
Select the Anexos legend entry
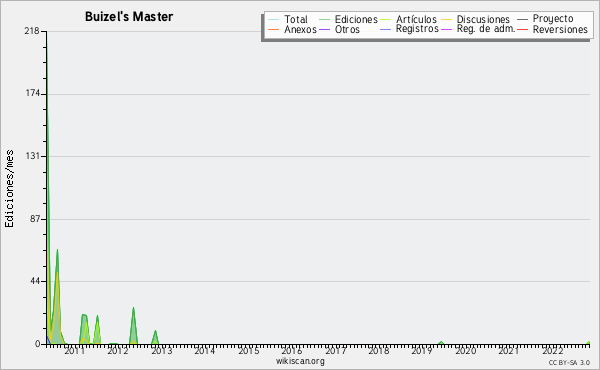(x=292, y=29)
